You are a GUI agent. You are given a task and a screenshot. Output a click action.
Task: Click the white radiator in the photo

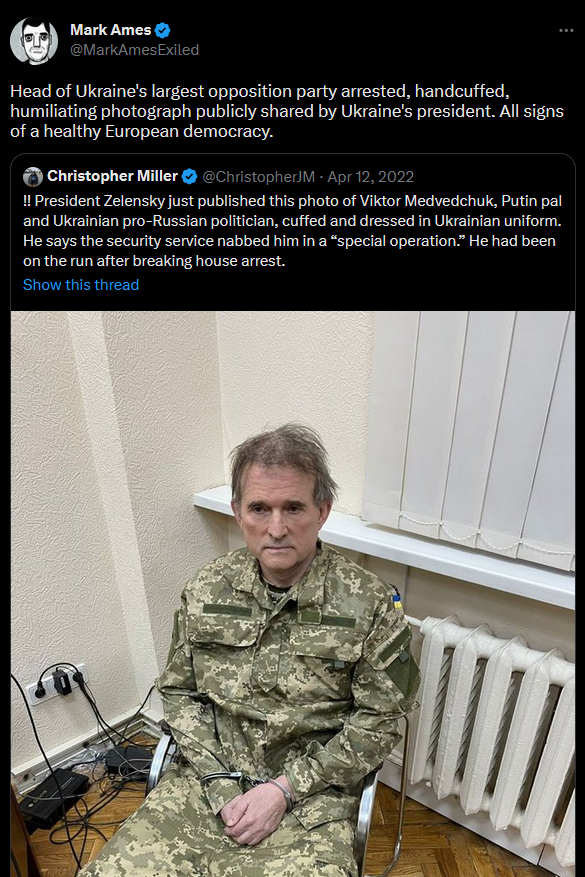(x=493, y=727)
